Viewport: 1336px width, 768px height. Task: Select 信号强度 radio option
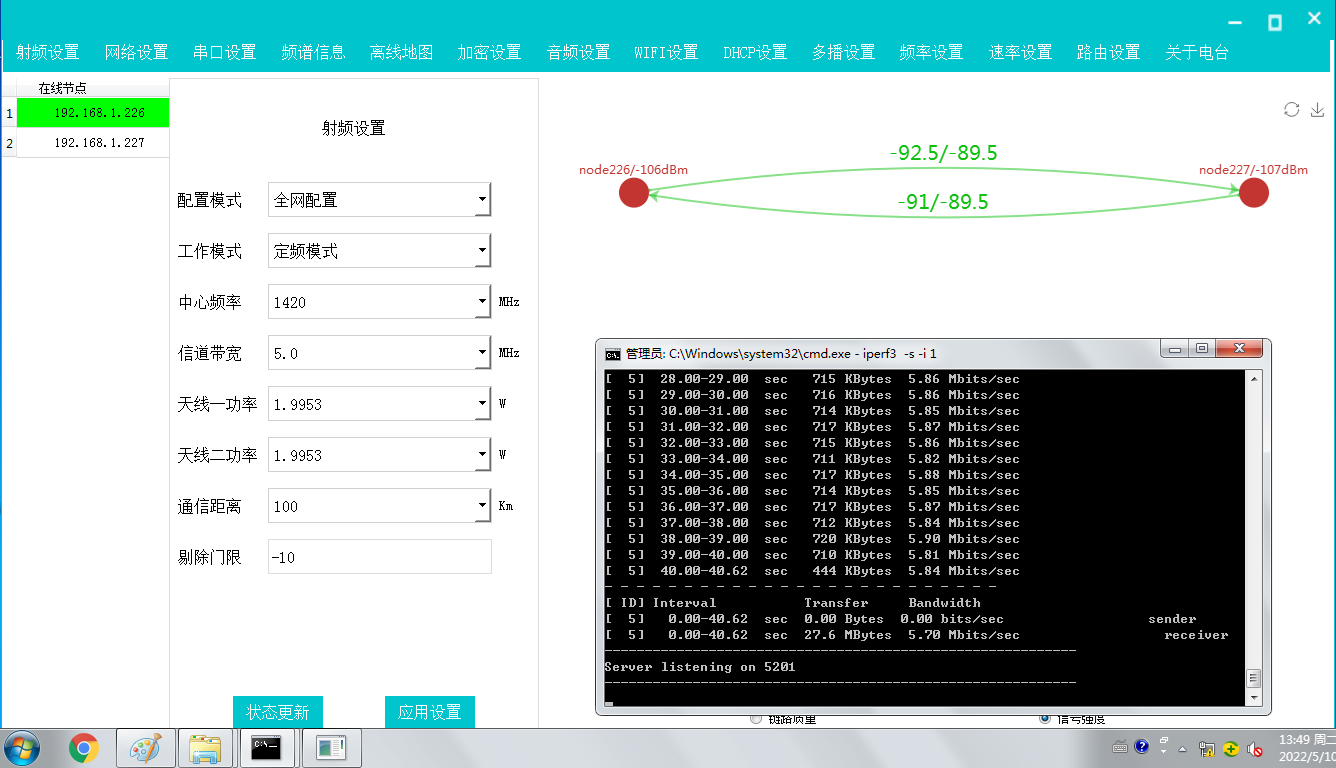click(1045, 718)
